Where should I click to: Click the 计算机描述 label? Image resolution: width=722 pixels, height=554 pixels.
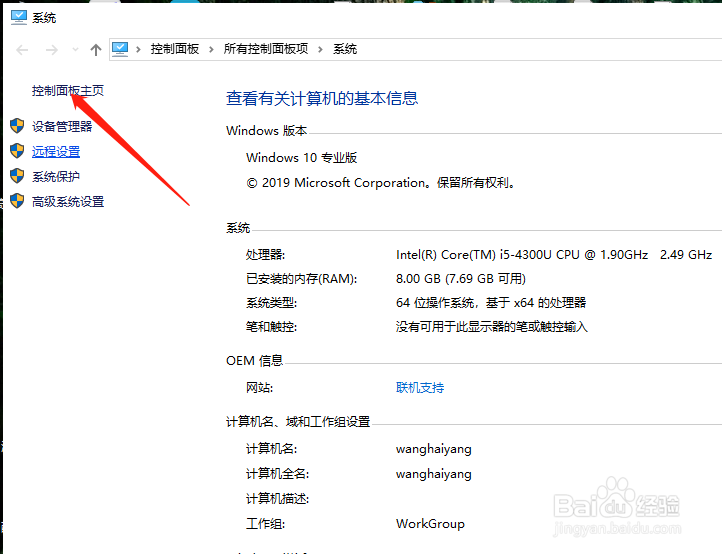point(278,499)
